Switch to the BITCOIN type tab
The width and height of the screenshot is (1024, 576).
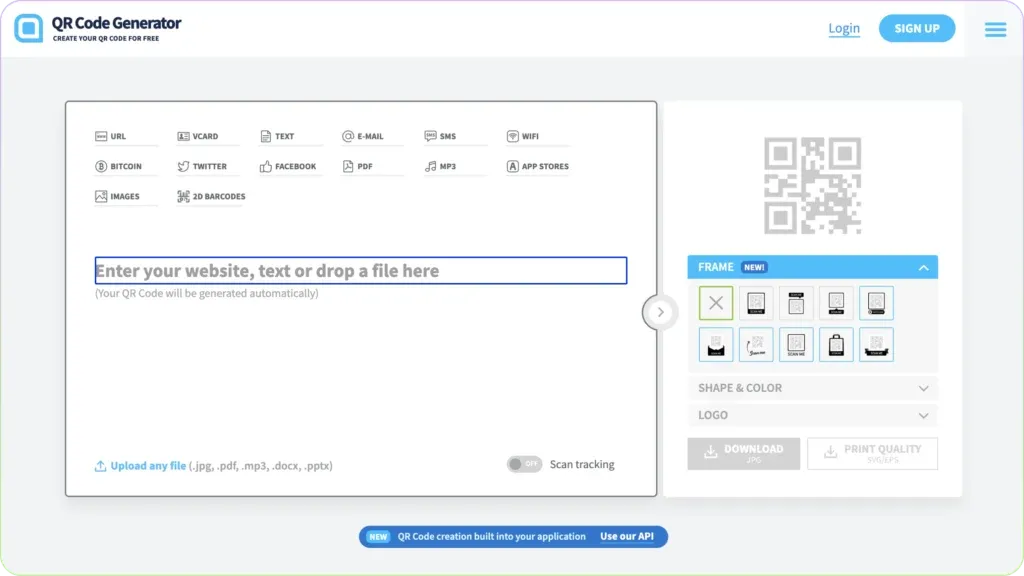point(118,166)
